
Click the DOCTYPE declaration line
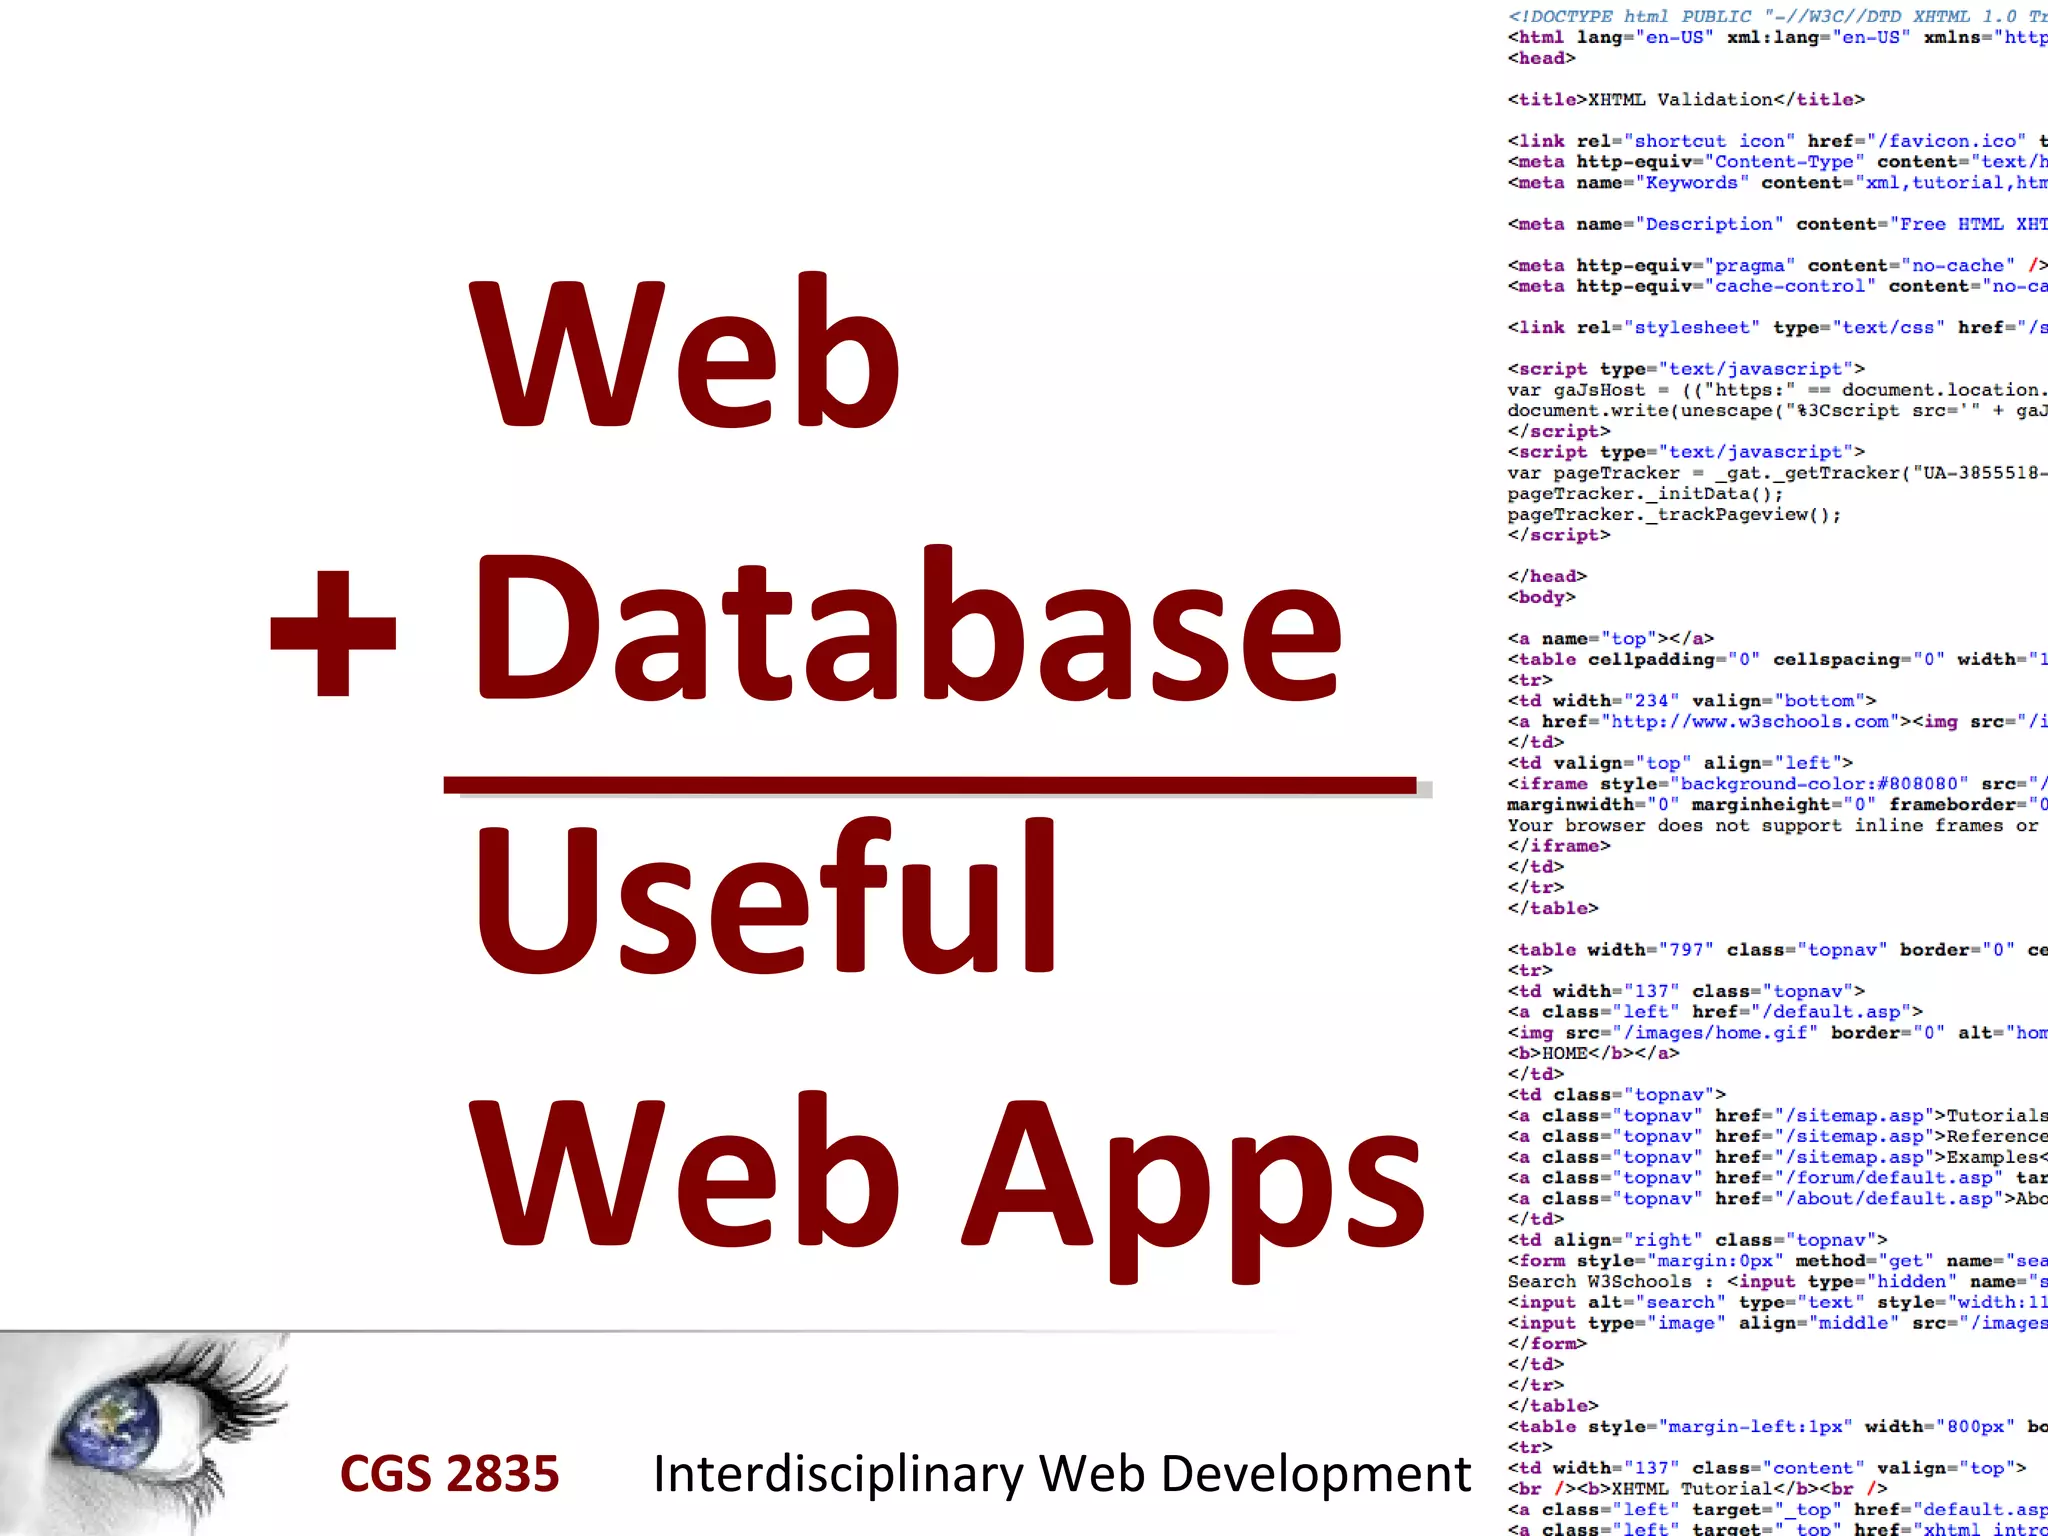1776,17
